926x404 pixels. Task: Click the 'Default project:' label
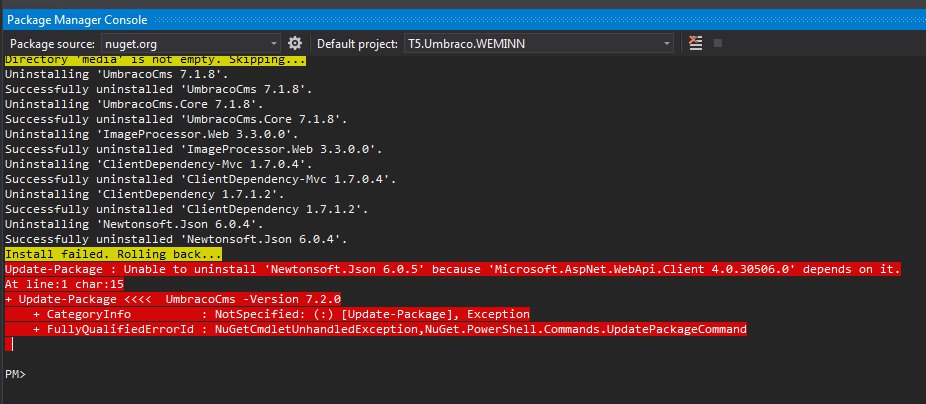357,44
